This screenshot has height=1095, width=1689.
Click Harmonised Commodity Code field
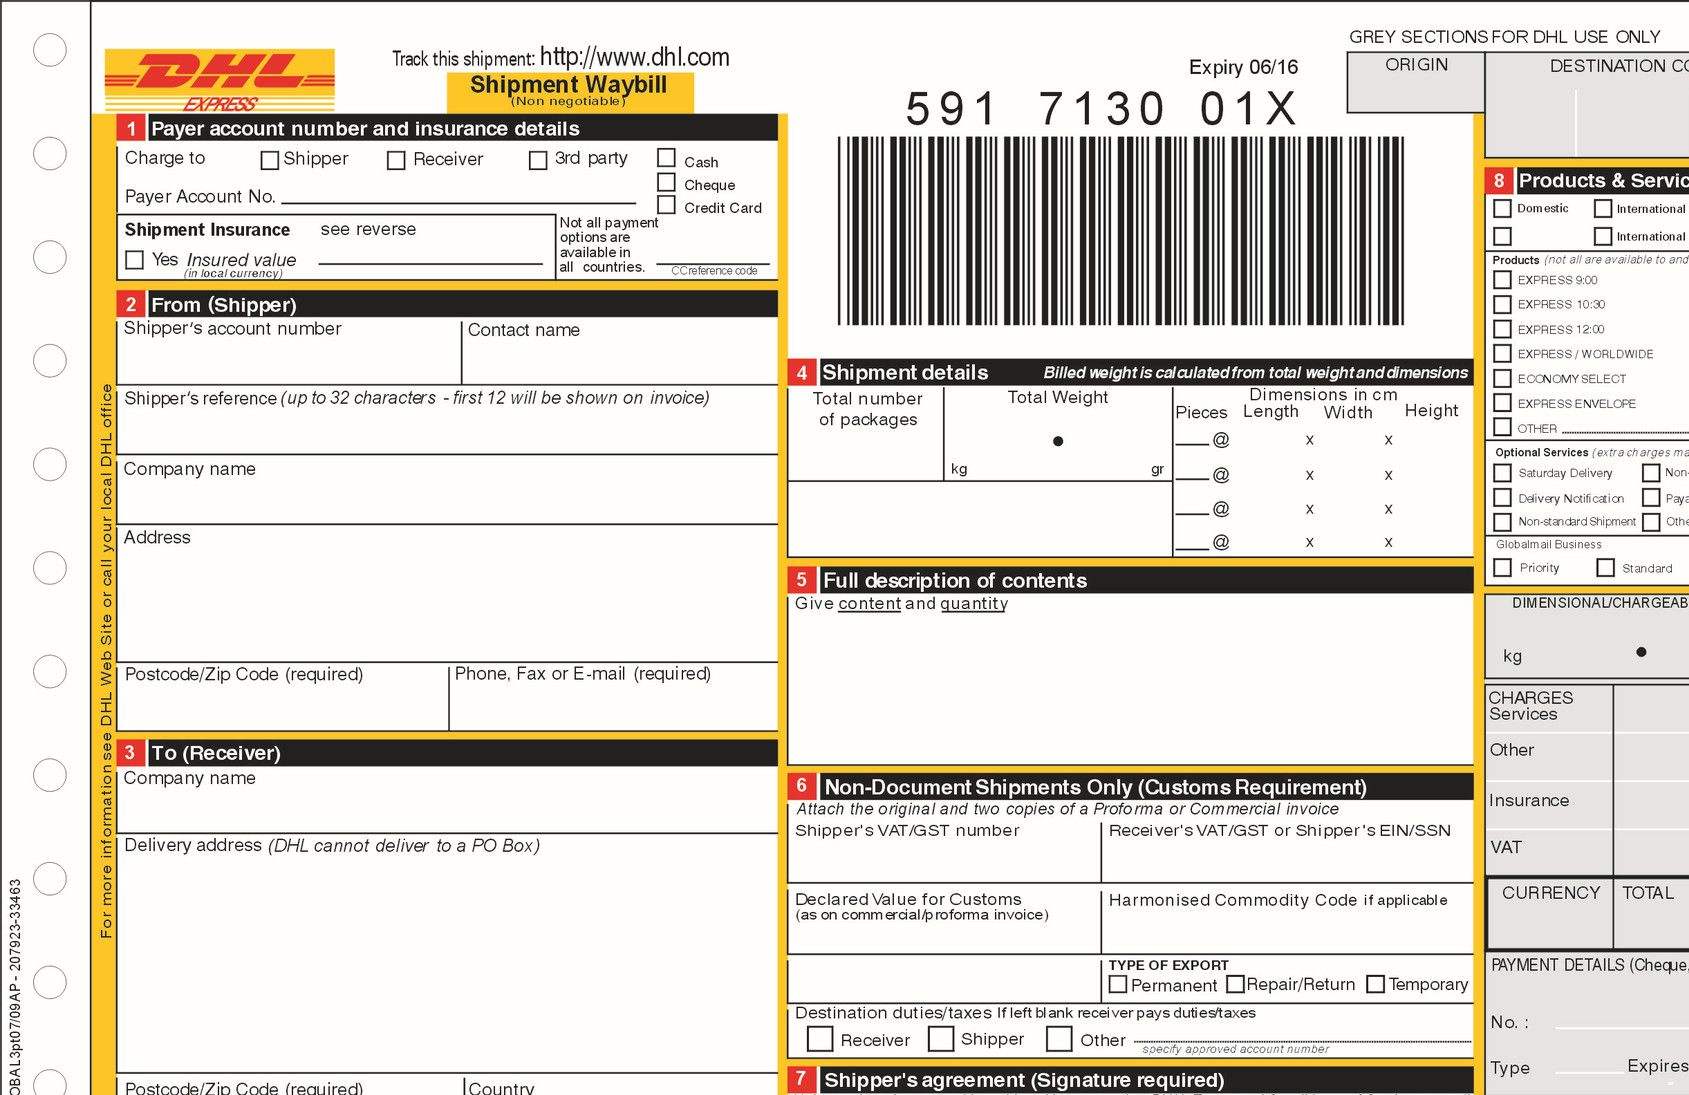click(1287, 919)
